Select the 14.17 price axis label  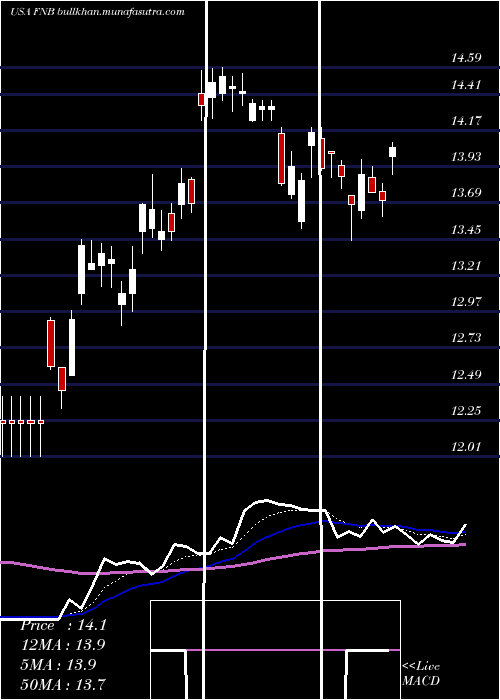(466, 121)
